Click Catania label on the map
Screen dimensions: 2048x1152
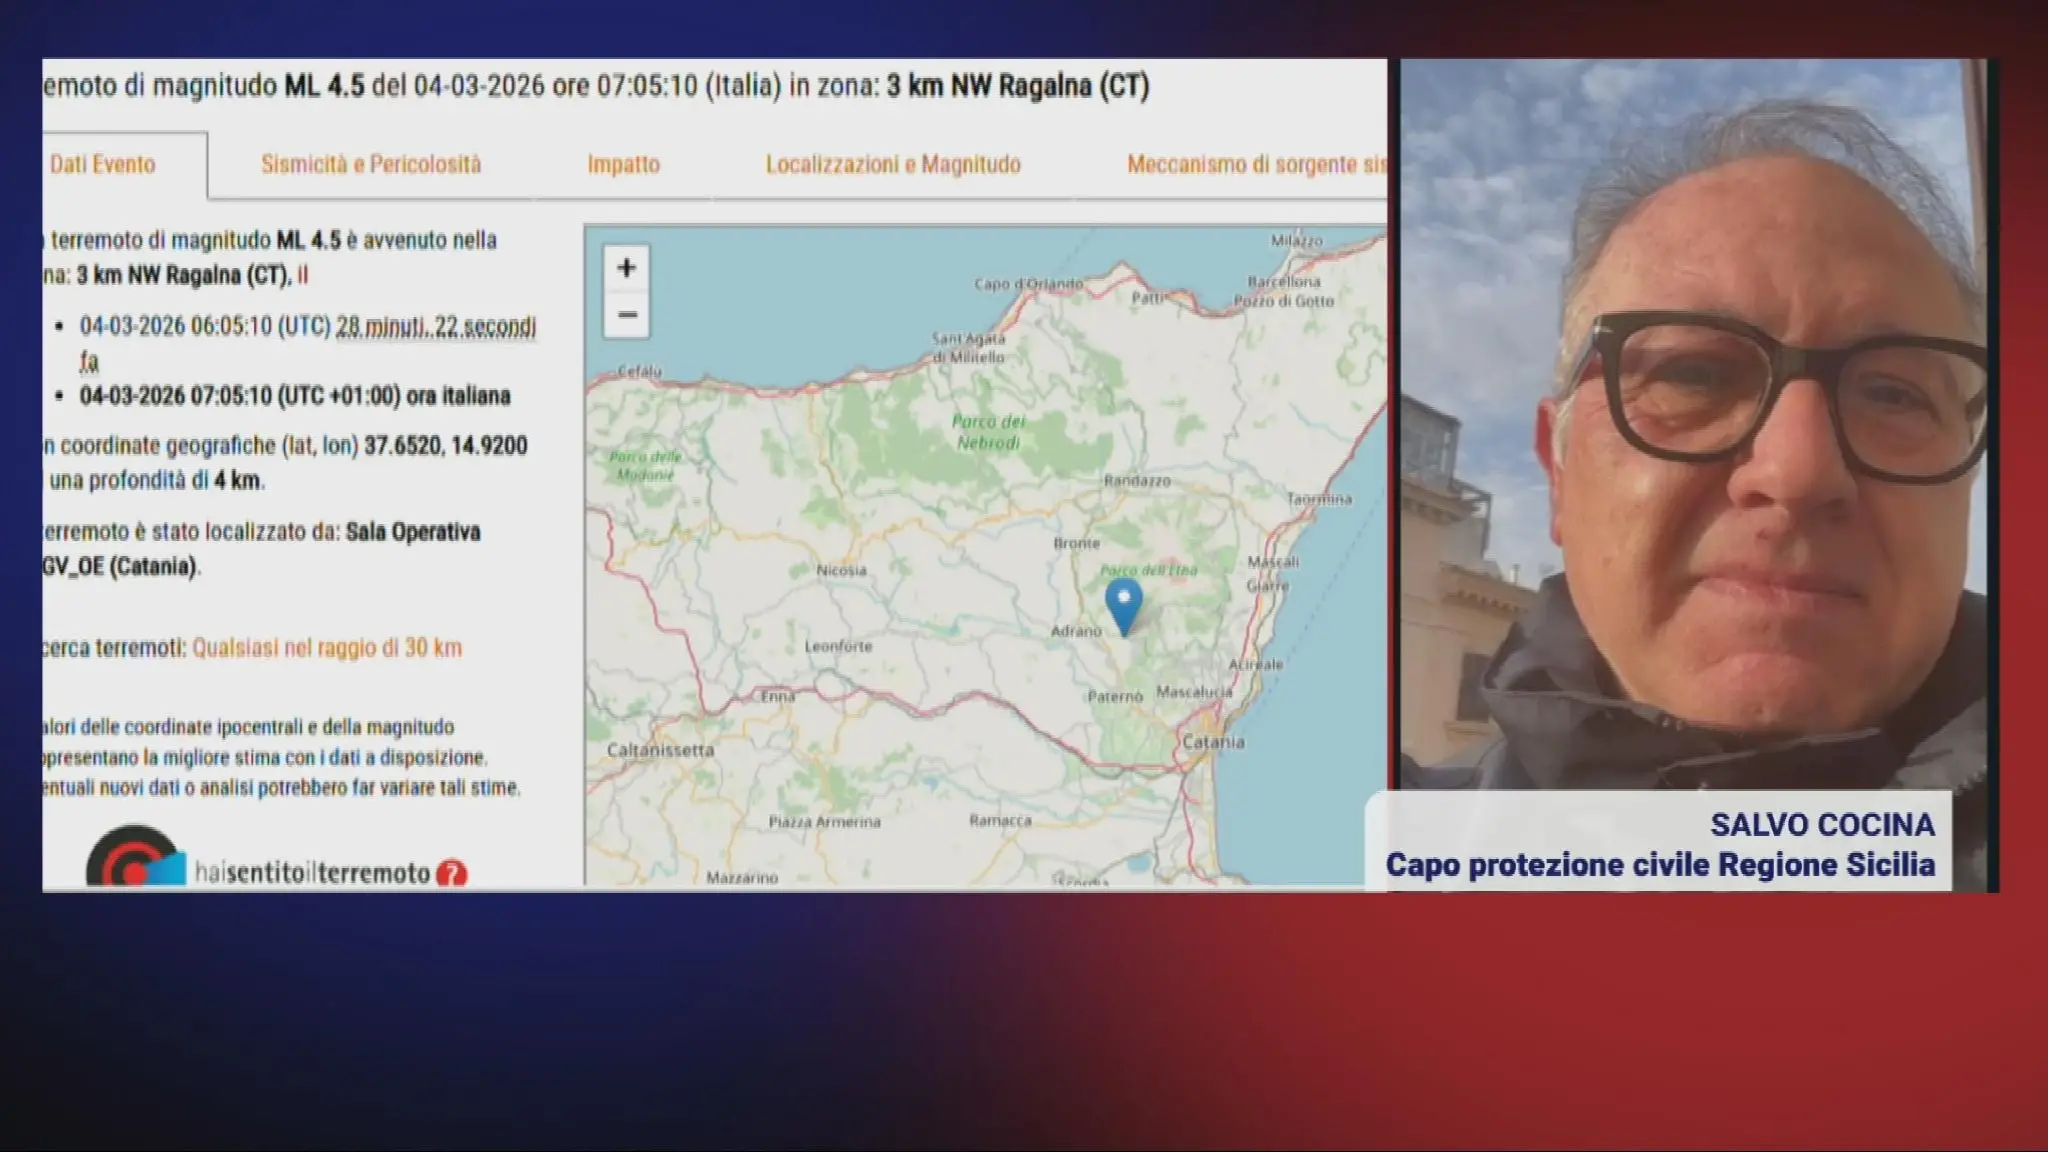click(1213, 742)
